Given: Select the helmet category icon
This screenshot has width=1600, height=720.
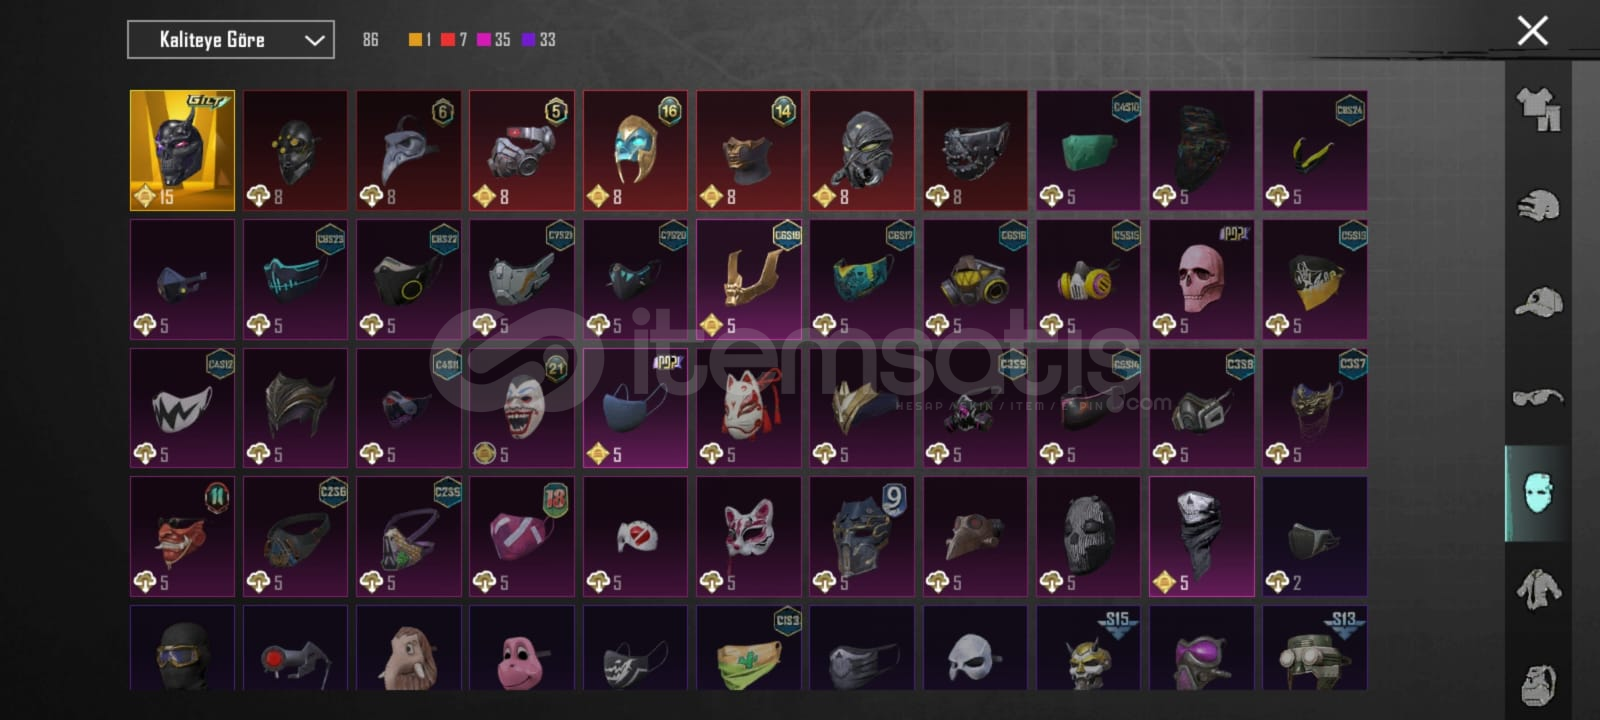Looking at the screenshot, I should pos(1538,206).
